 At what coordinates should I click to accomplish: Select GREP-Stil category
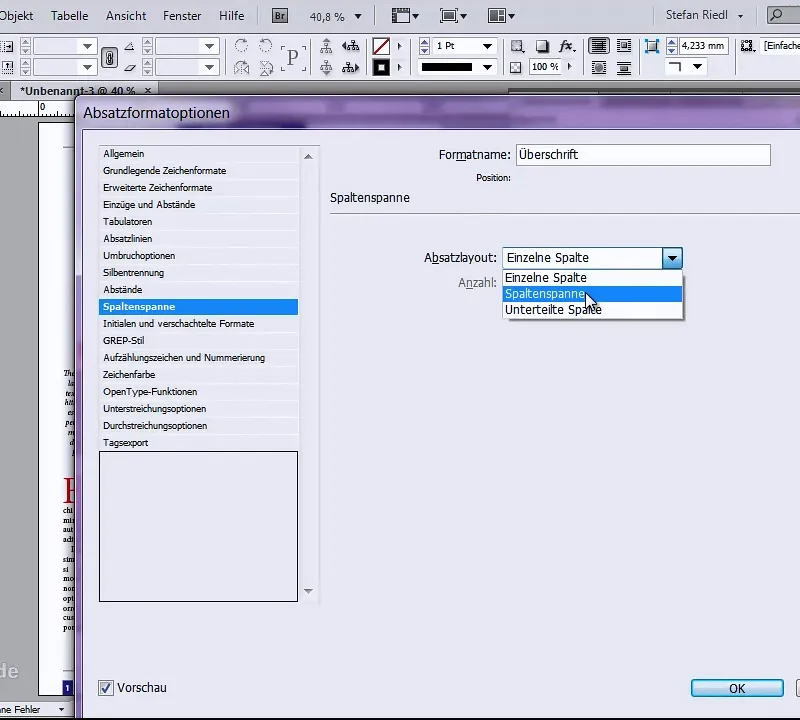coord(198,340)
